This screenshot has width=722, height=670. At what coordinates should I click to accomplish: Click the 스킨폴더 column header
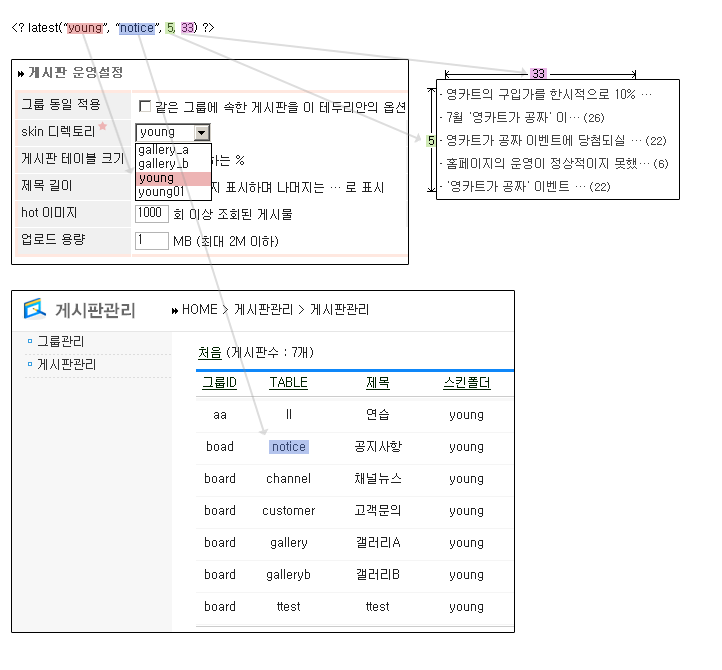coord(466,383)
